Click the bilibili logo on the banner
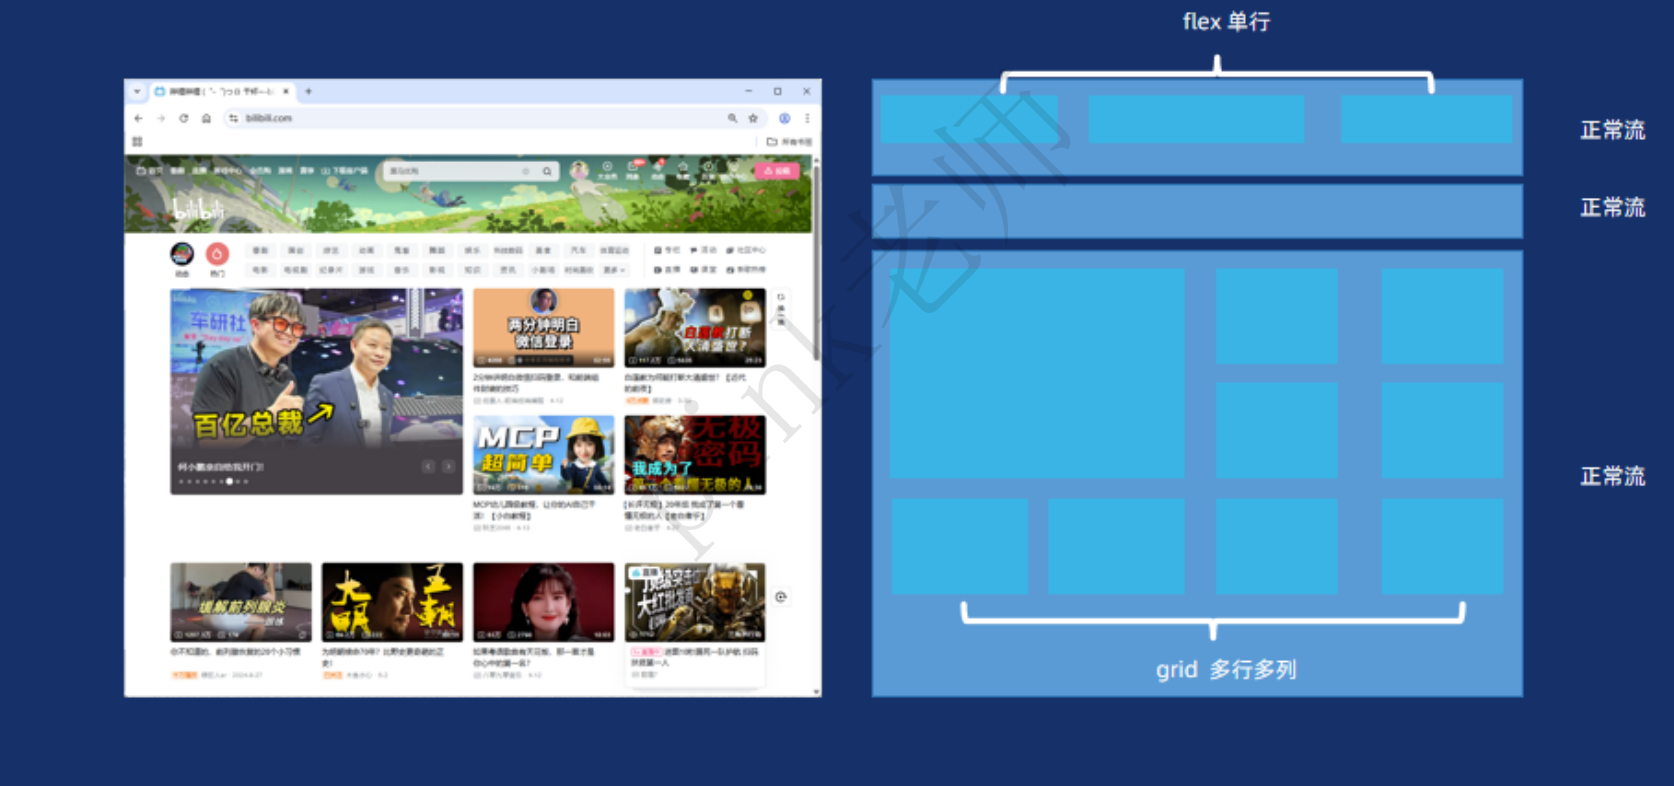This screenshot has width=1674, height=786. (199, 210)
